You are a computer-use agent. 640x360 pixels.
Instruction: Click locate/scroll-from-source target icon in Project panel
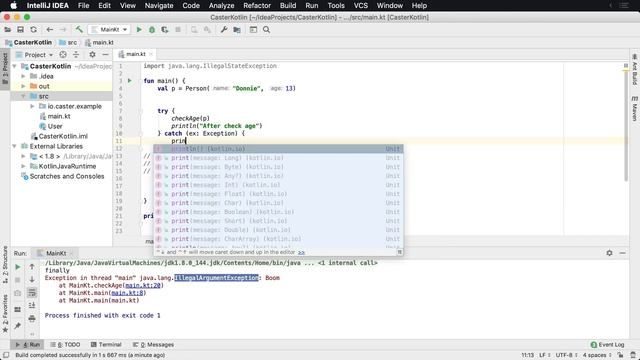(63, 54)
